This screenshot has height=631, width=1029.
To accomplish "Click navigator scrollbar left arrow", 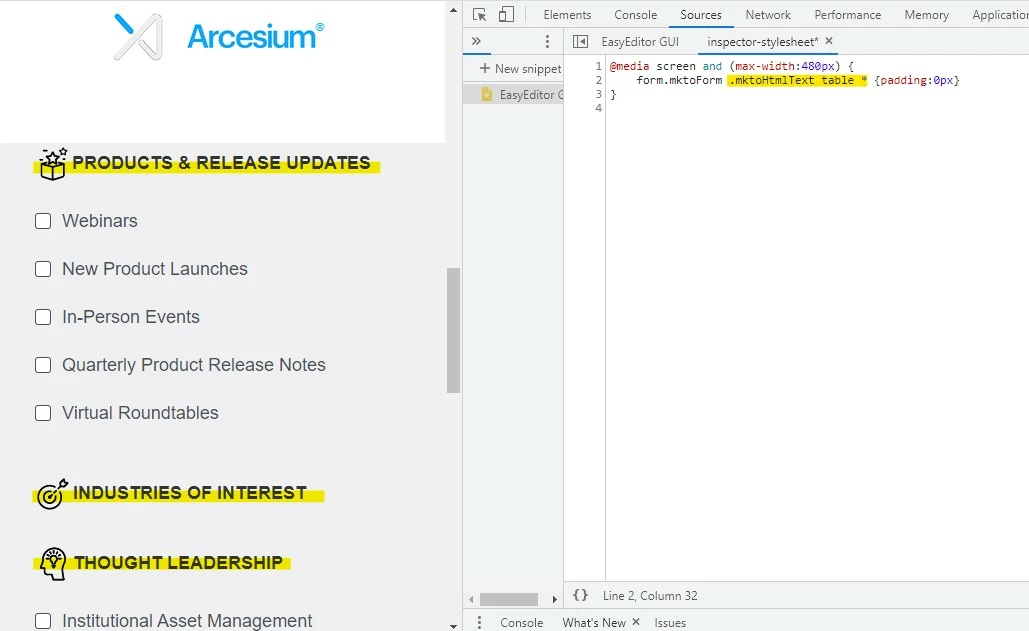I will [x=471, y=600].
